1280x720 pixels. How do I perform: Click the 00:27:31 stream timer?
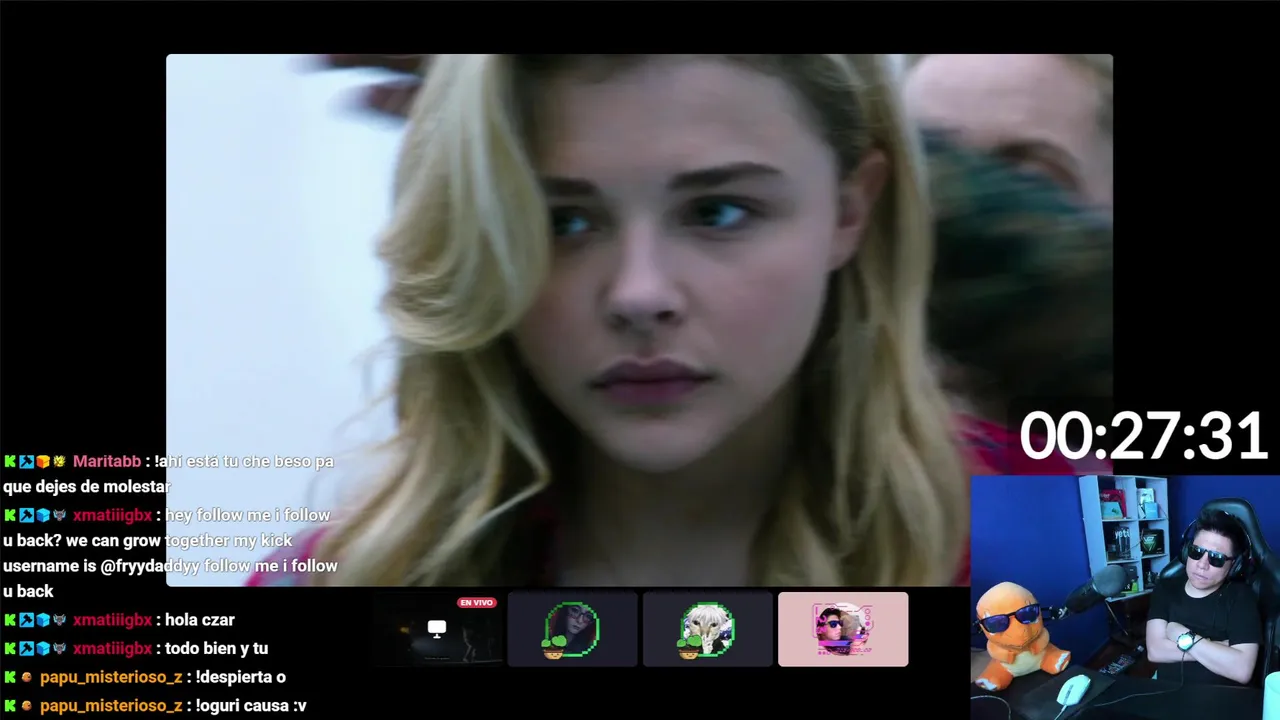[1143, 437]
